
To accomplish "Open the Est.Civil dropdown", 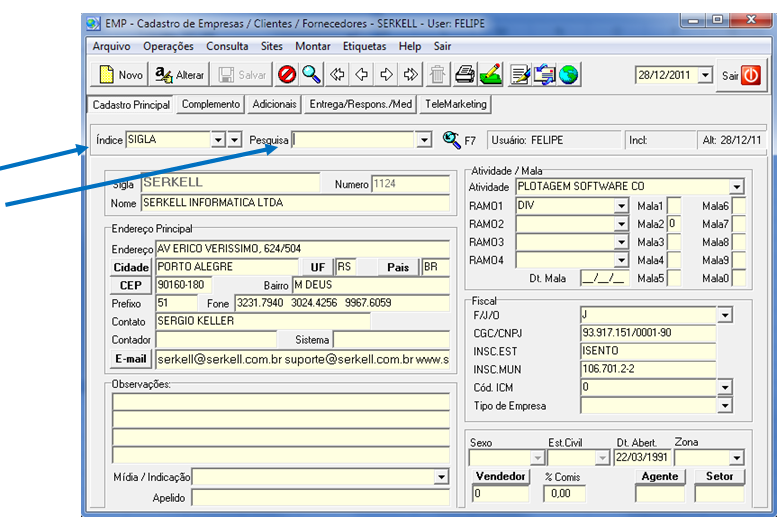I will (x=602, y=457).
